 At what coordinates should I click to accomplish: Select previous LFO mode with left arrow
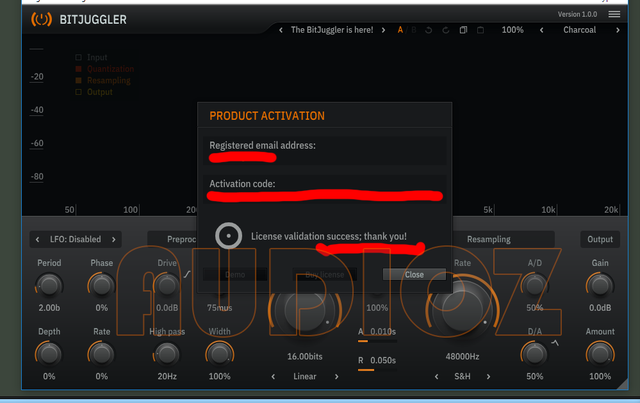38,239
